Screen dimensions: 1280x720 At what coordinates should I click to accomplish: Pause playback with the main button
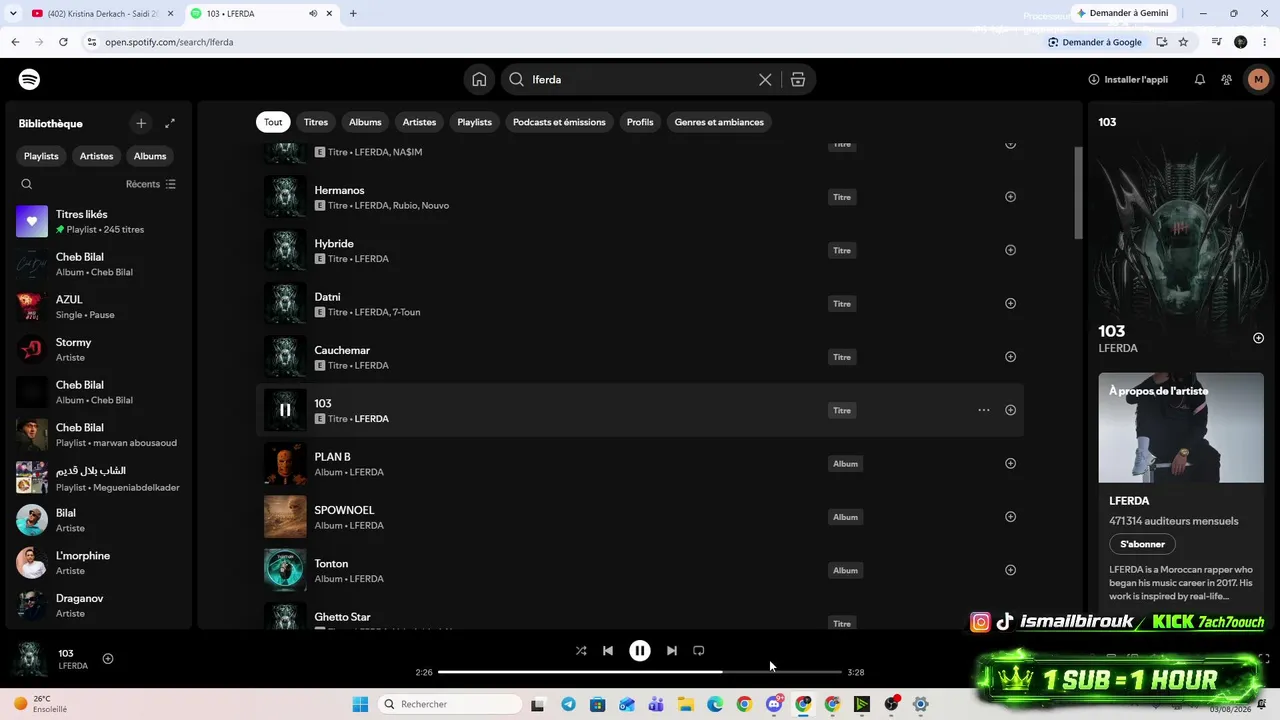coord(640,651)
